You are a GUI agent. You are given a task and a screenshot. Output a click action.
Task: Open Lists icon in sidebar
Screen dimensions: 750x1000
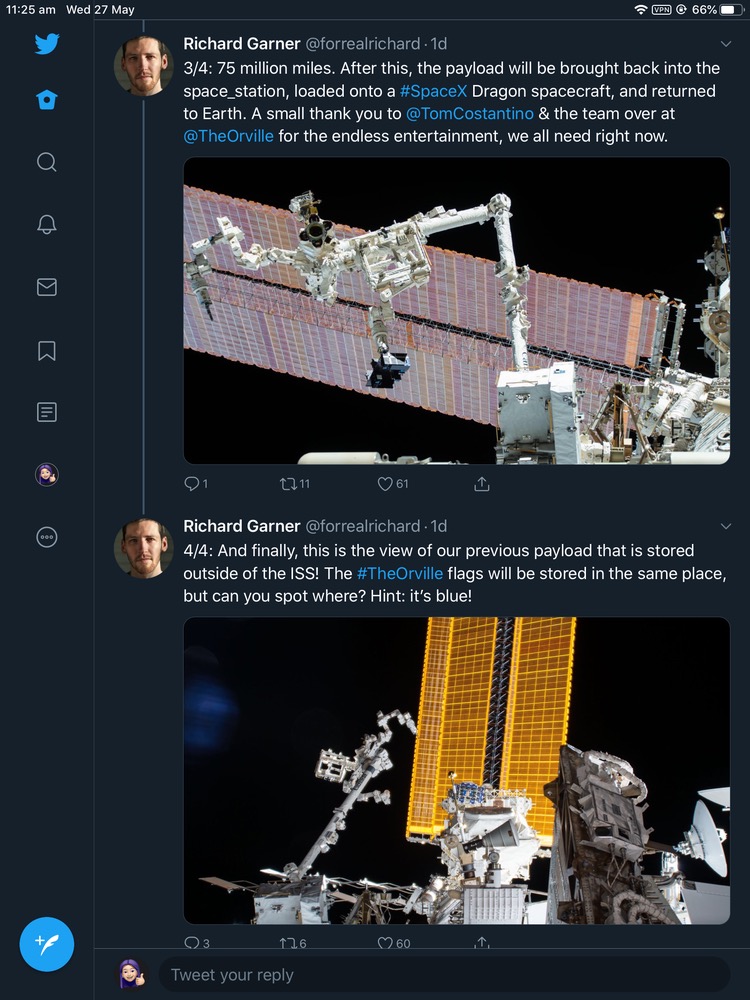pos(46,412)
